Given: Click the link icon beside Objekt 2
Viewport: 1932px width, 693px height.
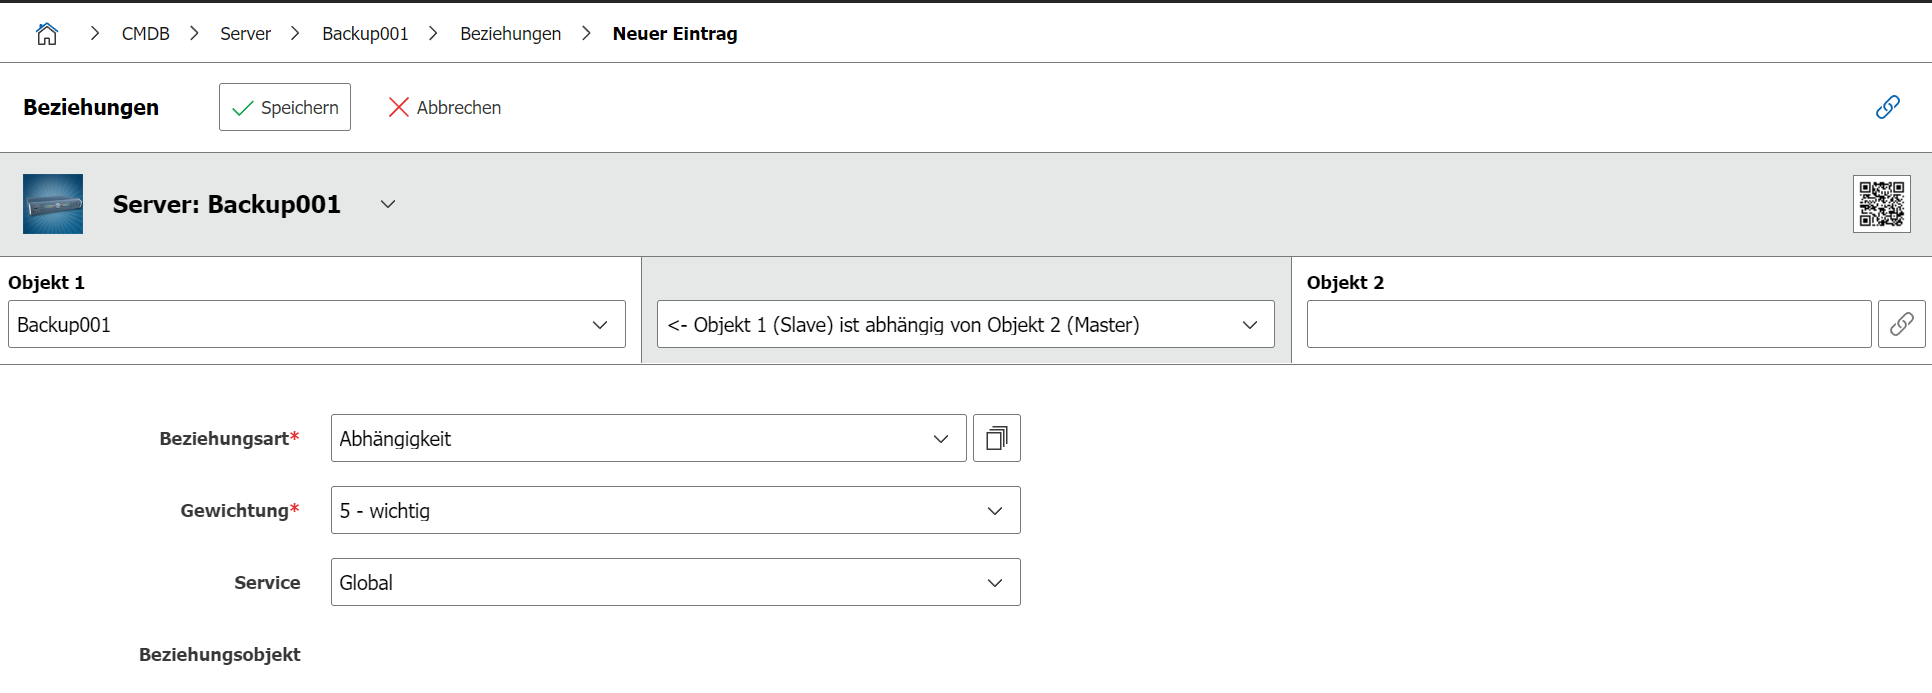Looking at the screenshot, I should tap(1901, 324).
